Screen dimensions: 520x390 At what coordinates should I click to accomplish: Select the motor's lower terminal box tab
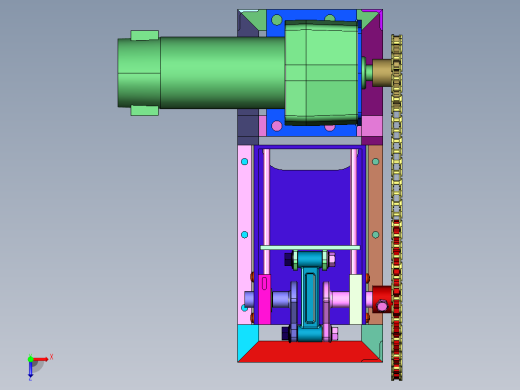pyautogui.click(x=144, y=110)
